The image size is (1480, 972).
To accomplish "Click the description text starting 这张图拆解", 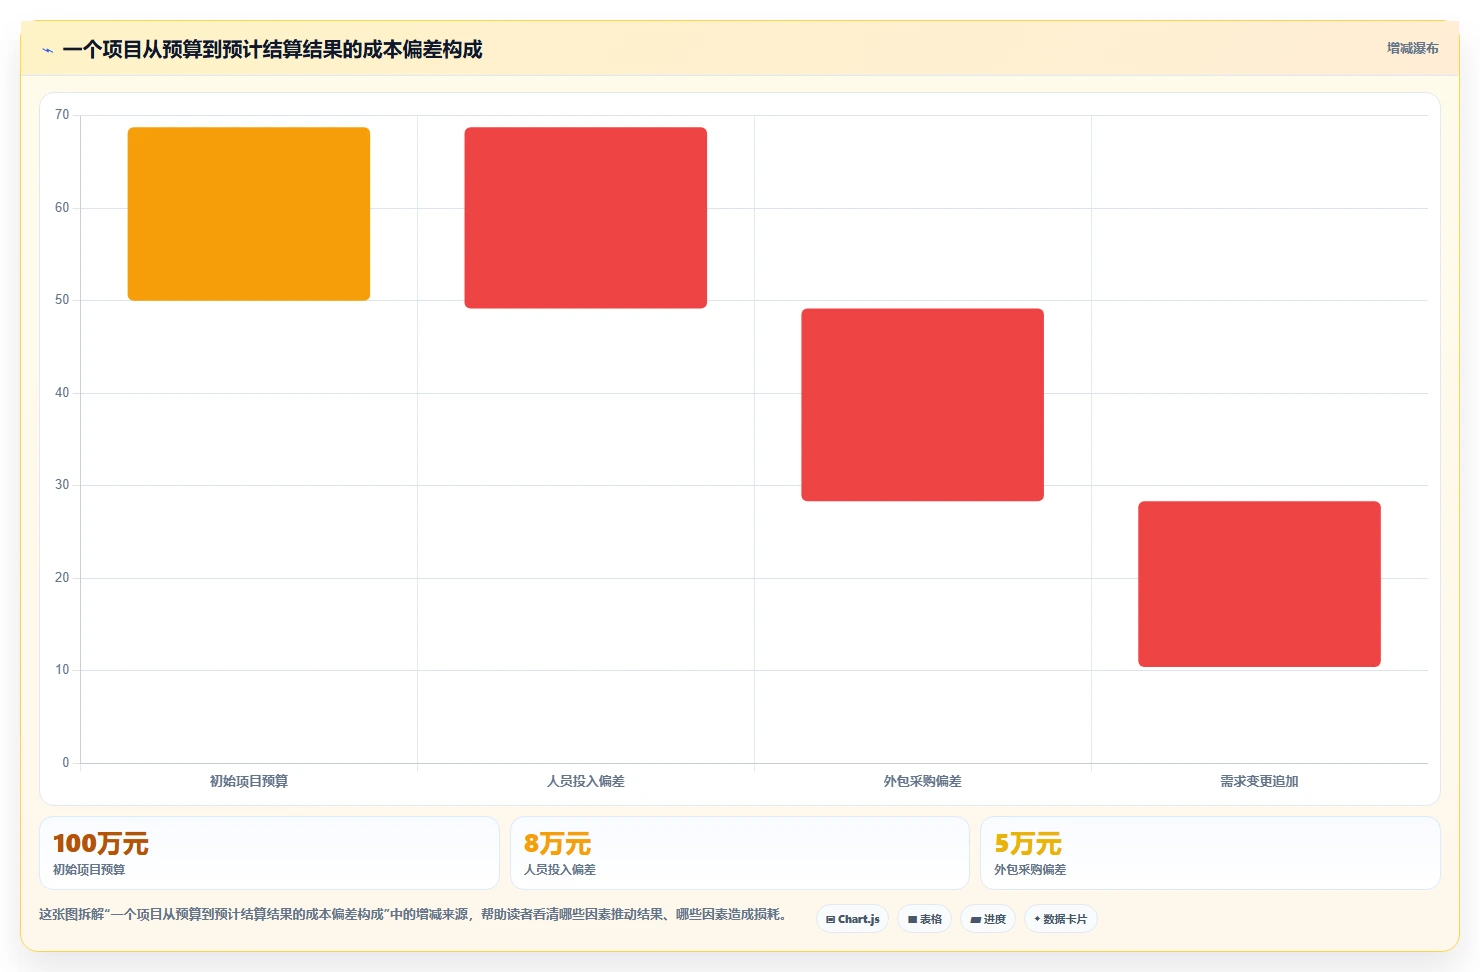I will coord(415,914).
